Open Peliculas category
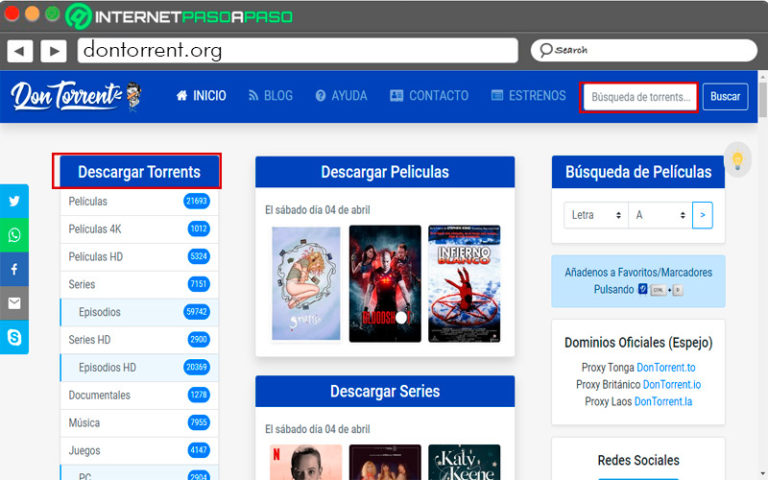The image size is (768, 480). coord(139,201)
